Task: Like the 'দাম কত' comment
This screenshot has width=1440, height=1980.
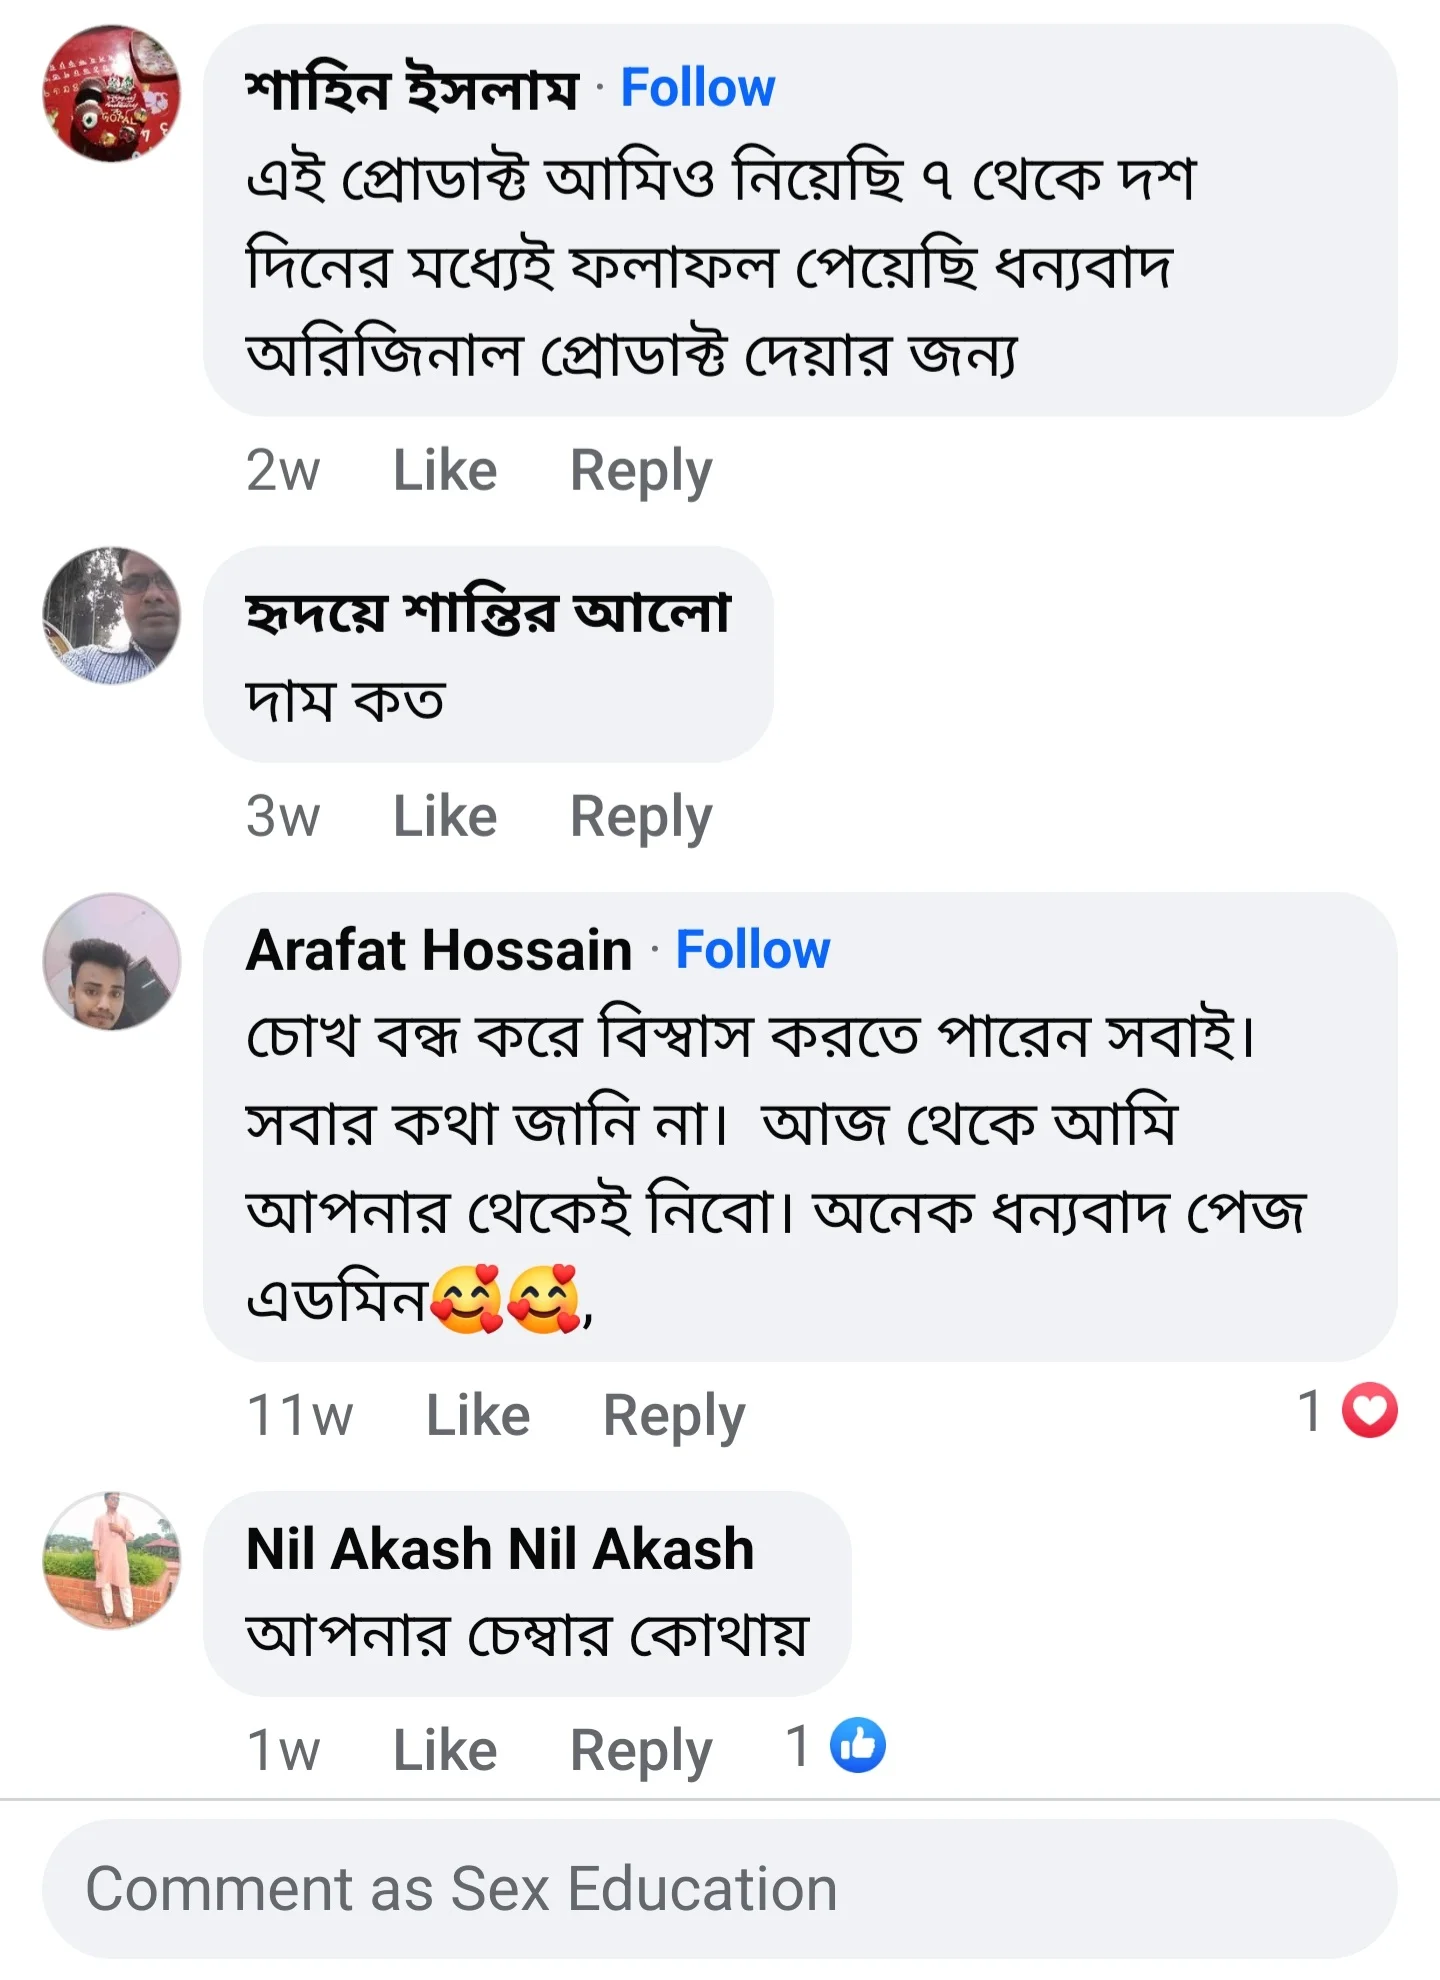Action: tap(444, 816)
